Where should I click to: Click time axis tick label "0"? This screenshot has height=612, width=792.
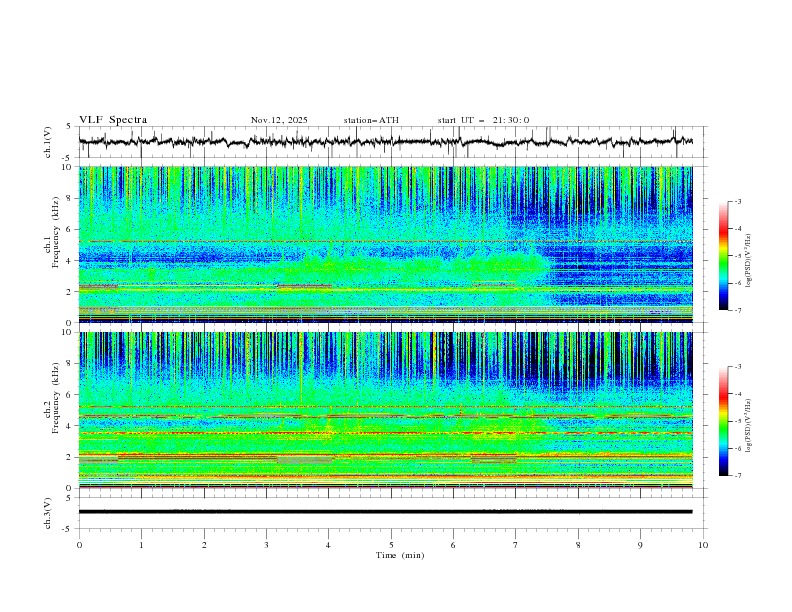pyautogui.click(x=79, y=545)
